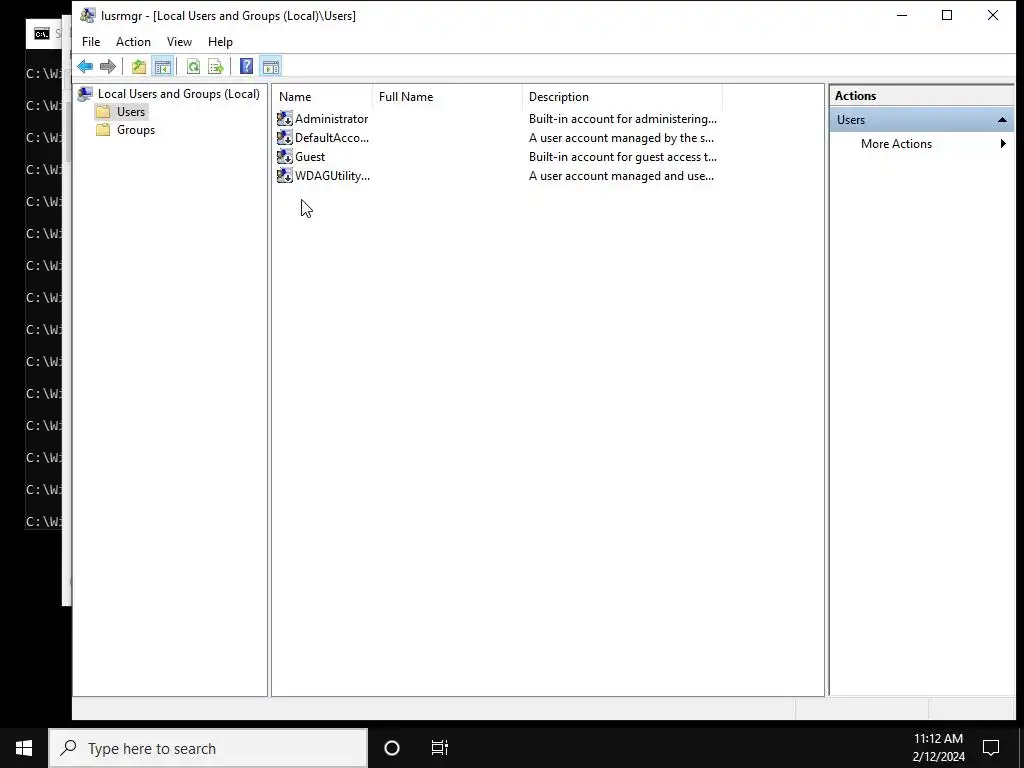Open the notification center icon
Screen dimensions: 1024x768
click(991, 748)
